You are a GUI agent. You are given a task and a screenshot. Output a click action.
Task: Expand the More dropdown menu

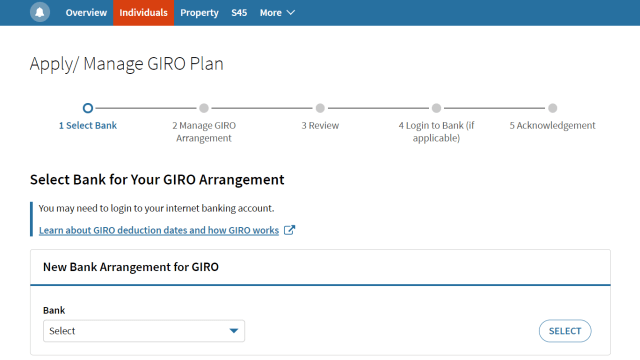(277, 13)
